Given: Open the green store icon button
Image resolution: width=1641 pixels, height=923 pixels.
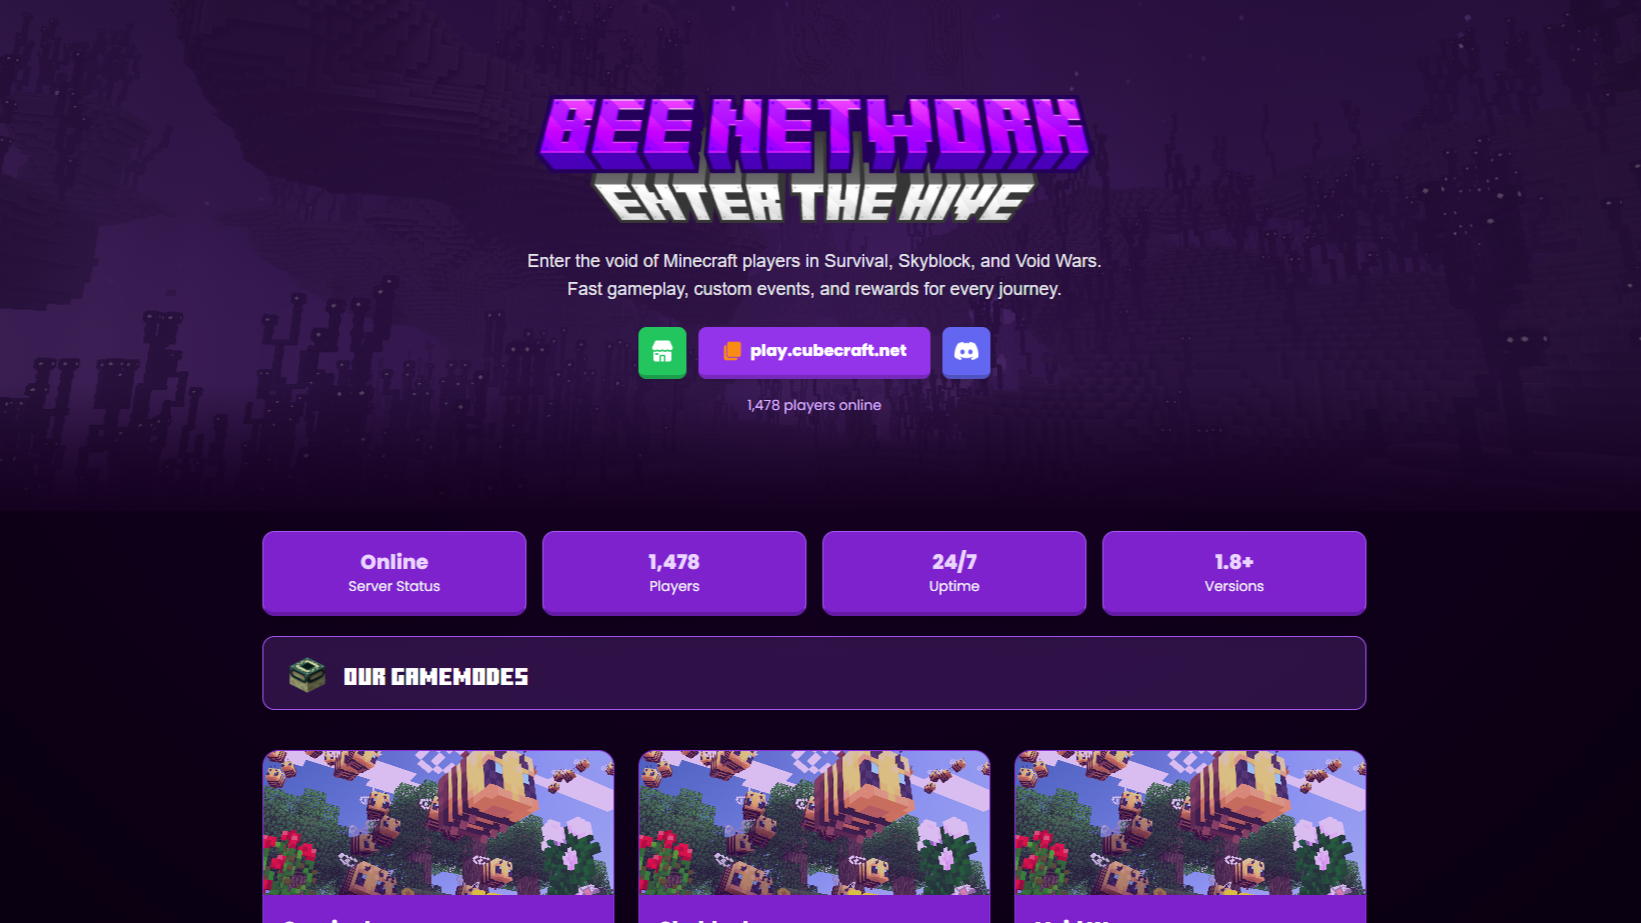Looking at the screenshot, I should [662, 352].
